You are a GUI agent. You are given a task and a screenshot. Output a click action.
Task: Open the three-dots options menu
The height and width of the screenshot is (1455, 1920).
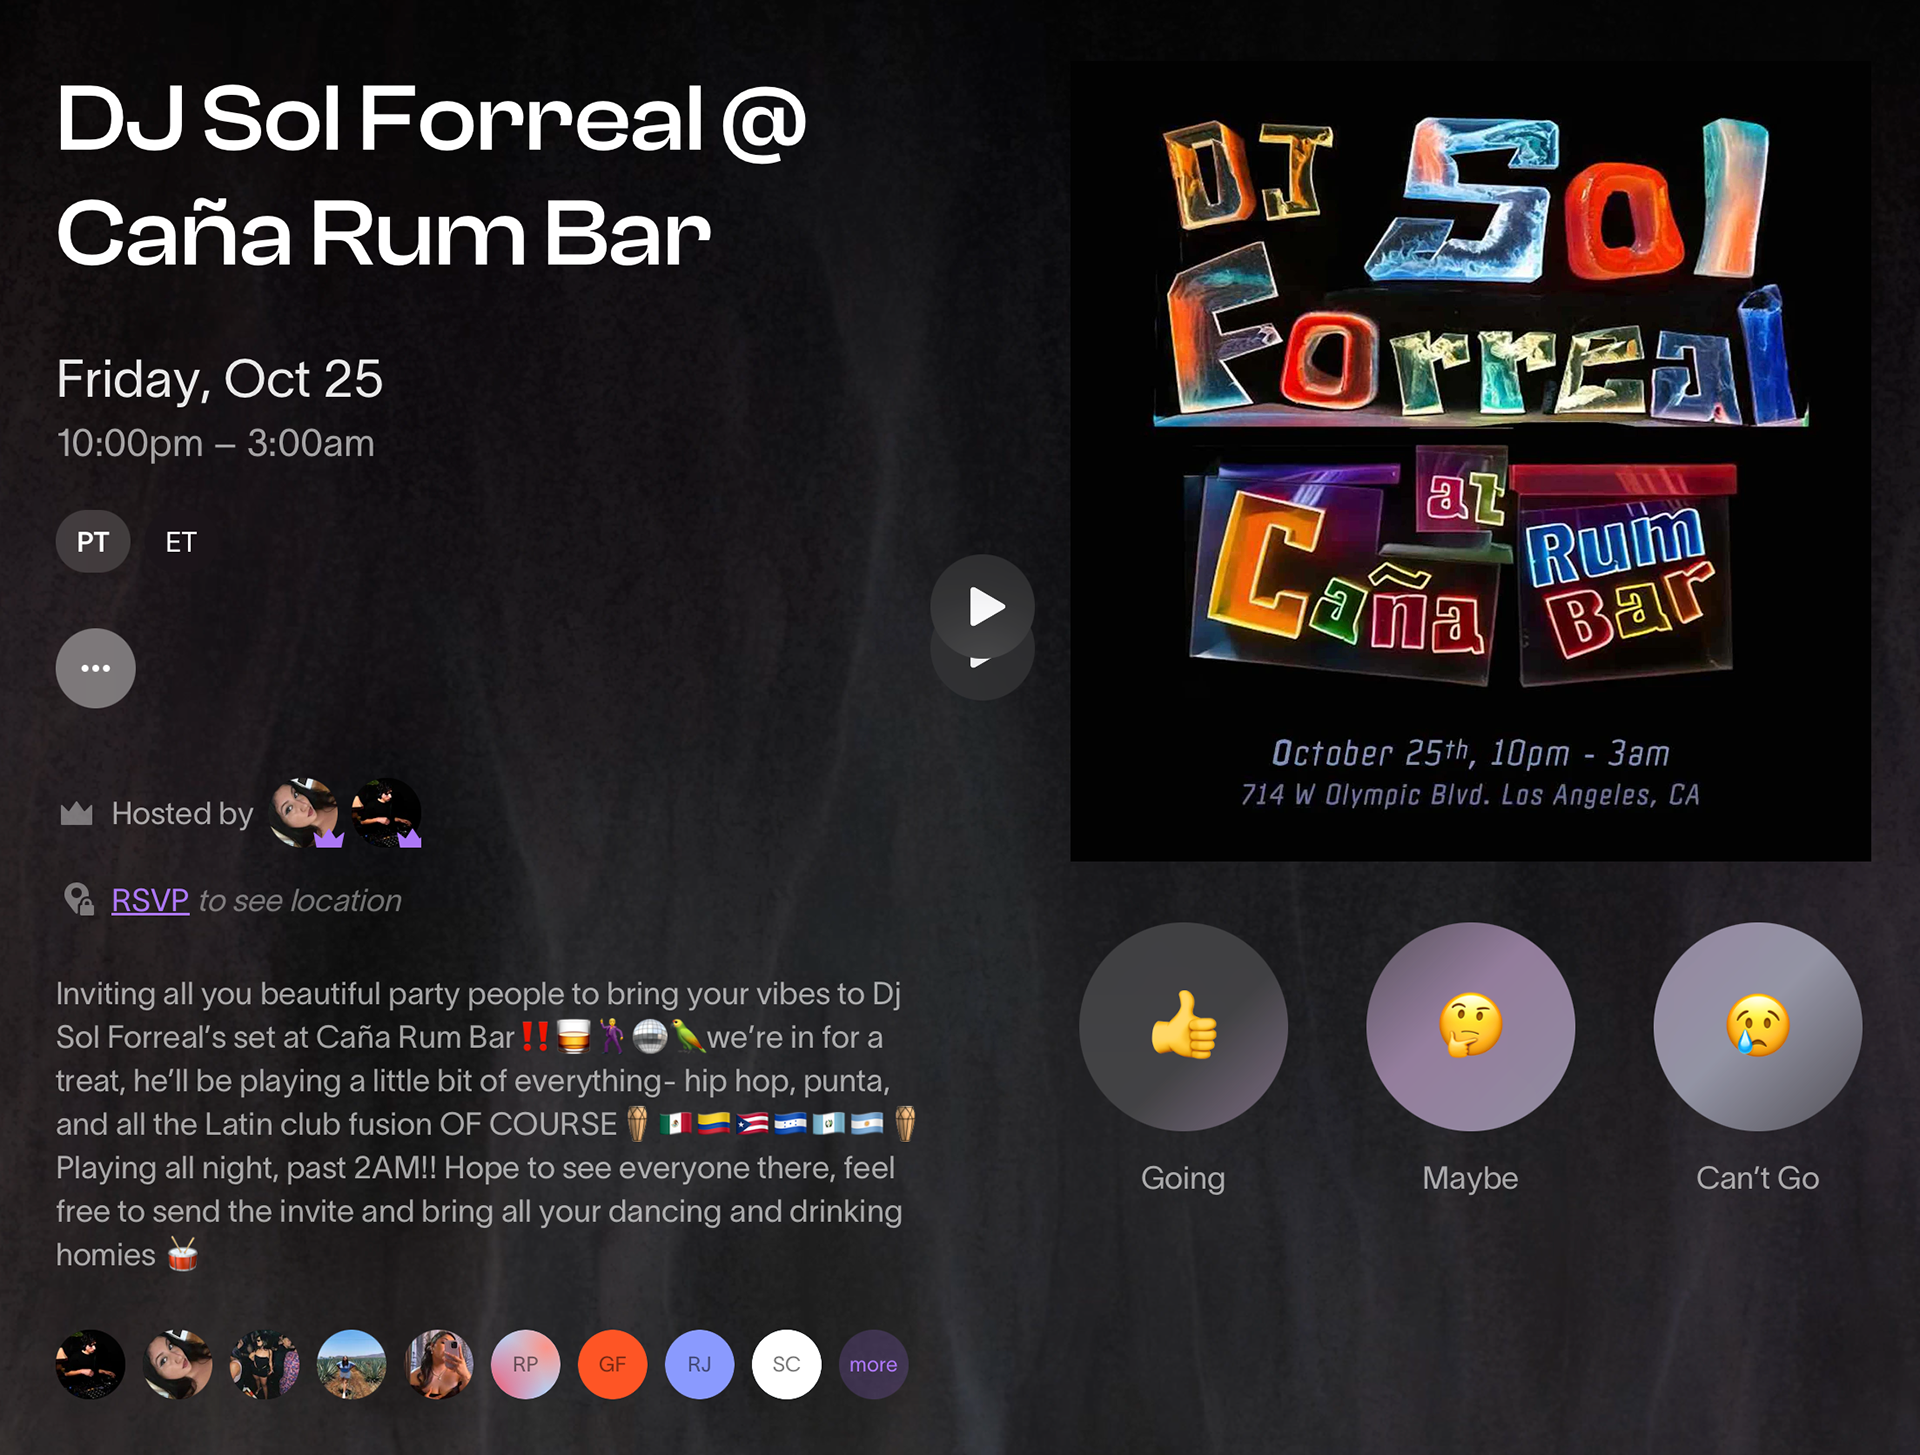pos(95,668)
